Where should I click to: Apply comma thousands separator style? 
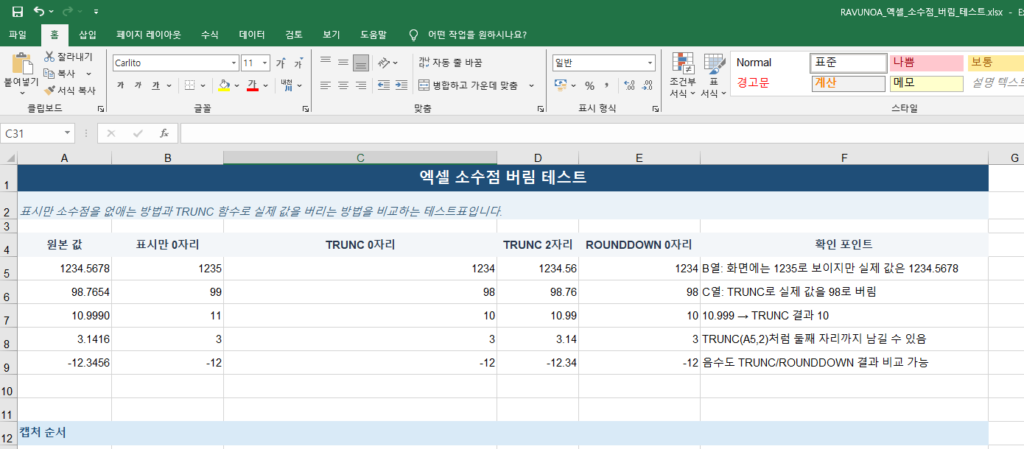click(607, 85)
